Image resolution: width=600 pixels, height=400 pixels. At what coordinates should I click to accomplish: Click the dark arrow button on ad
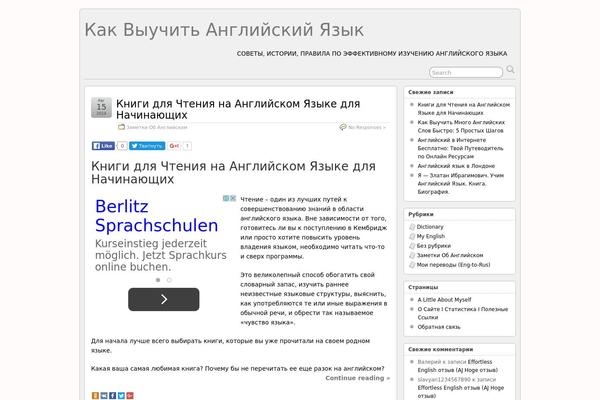[x=164, y=299]
